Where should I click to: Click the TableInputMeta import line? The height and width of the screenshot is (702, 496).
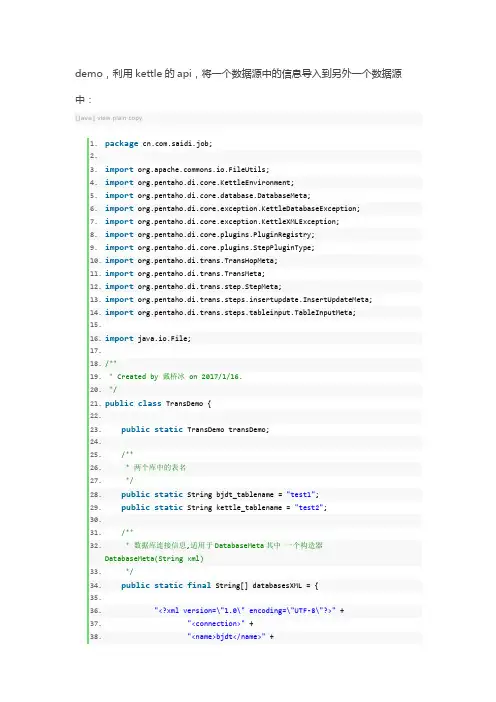tap(231, 312)
